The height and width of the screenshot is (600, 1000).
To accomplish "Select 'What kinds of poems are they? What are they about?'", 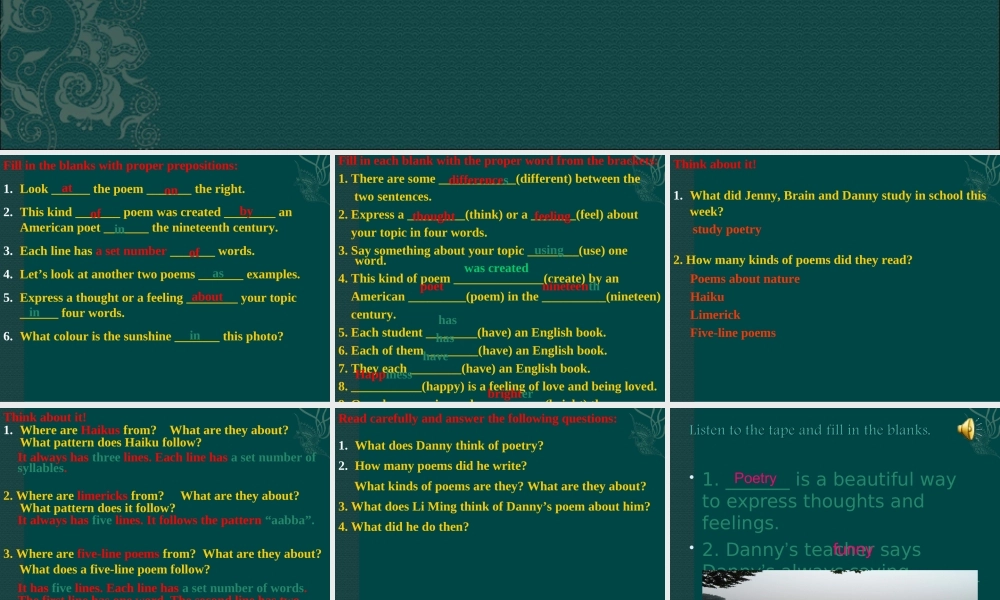I will coord(500,487).
